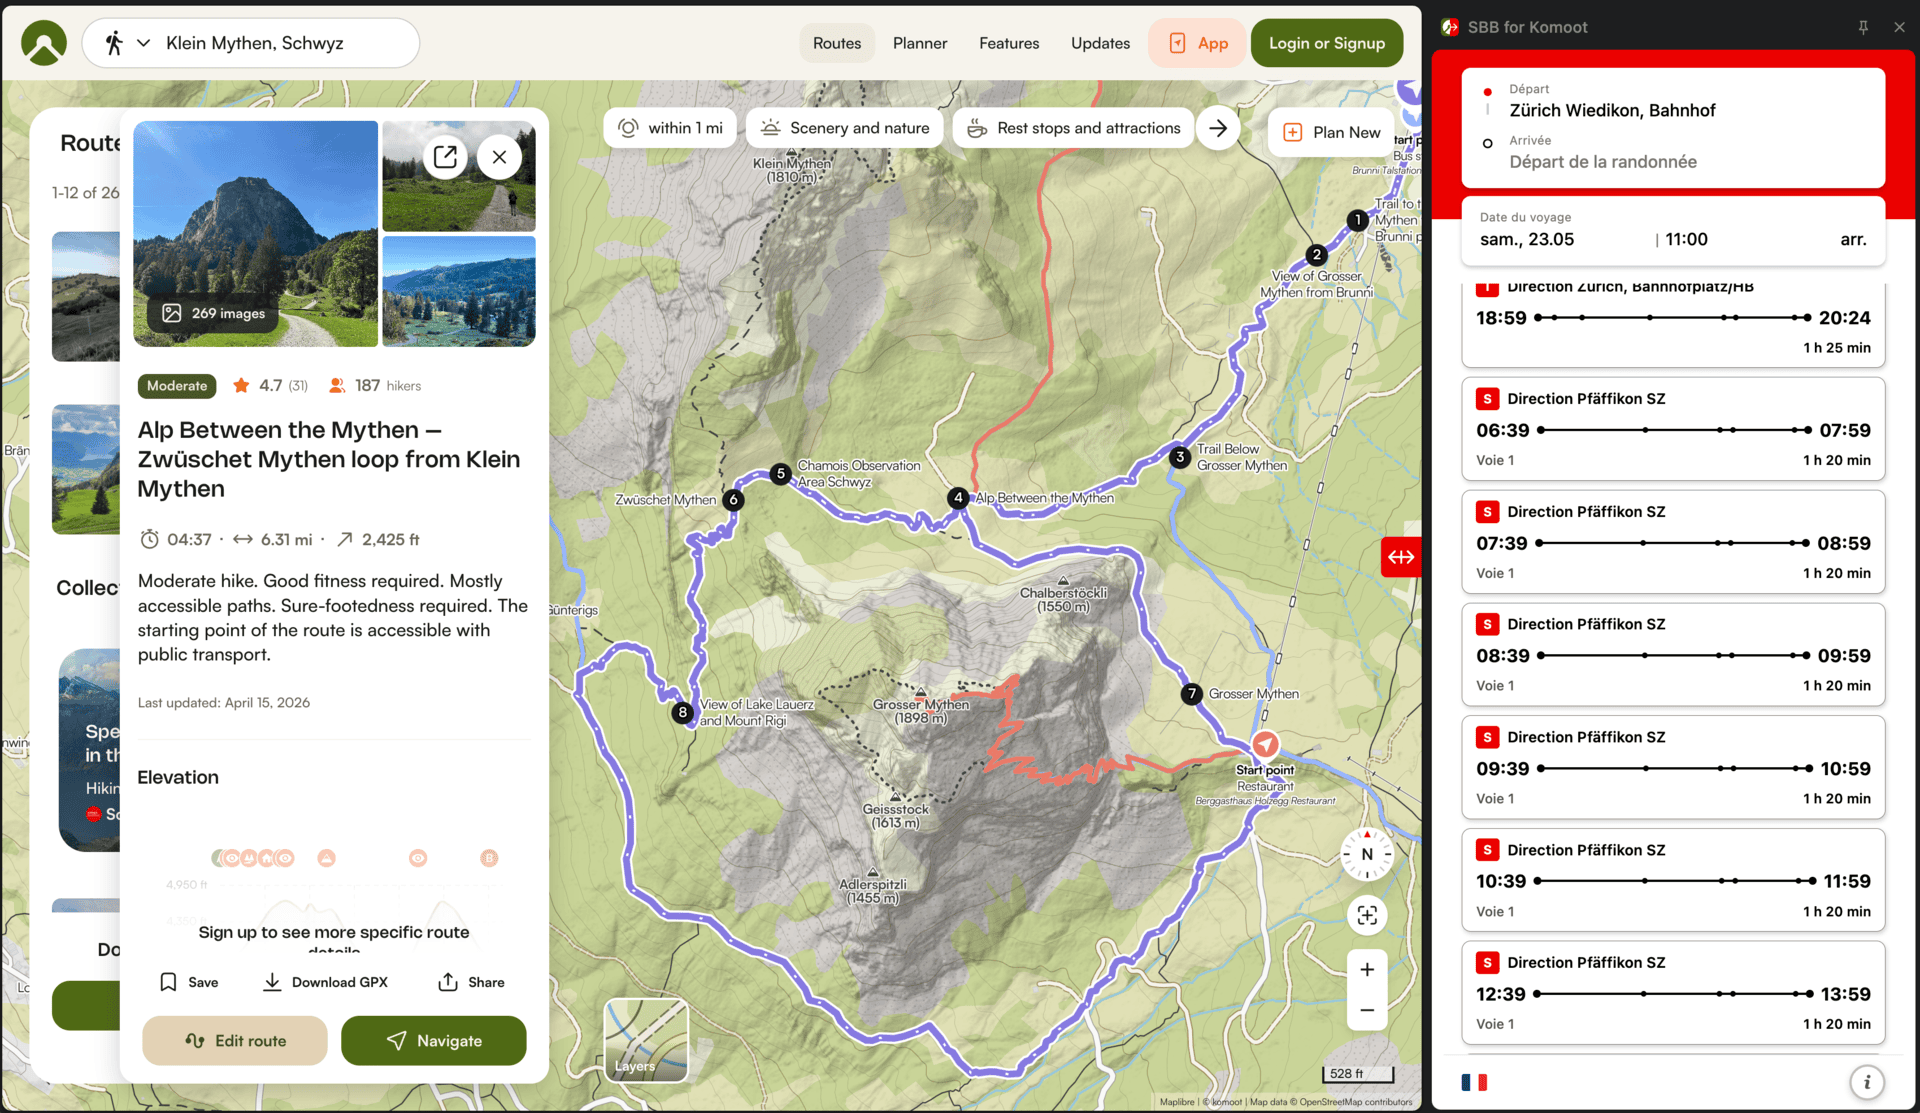Viewport: 1920px width, 1113px height.
Task: Expand the 10:39 Pfäffikon SZ connection
Action: (1673, 880)
